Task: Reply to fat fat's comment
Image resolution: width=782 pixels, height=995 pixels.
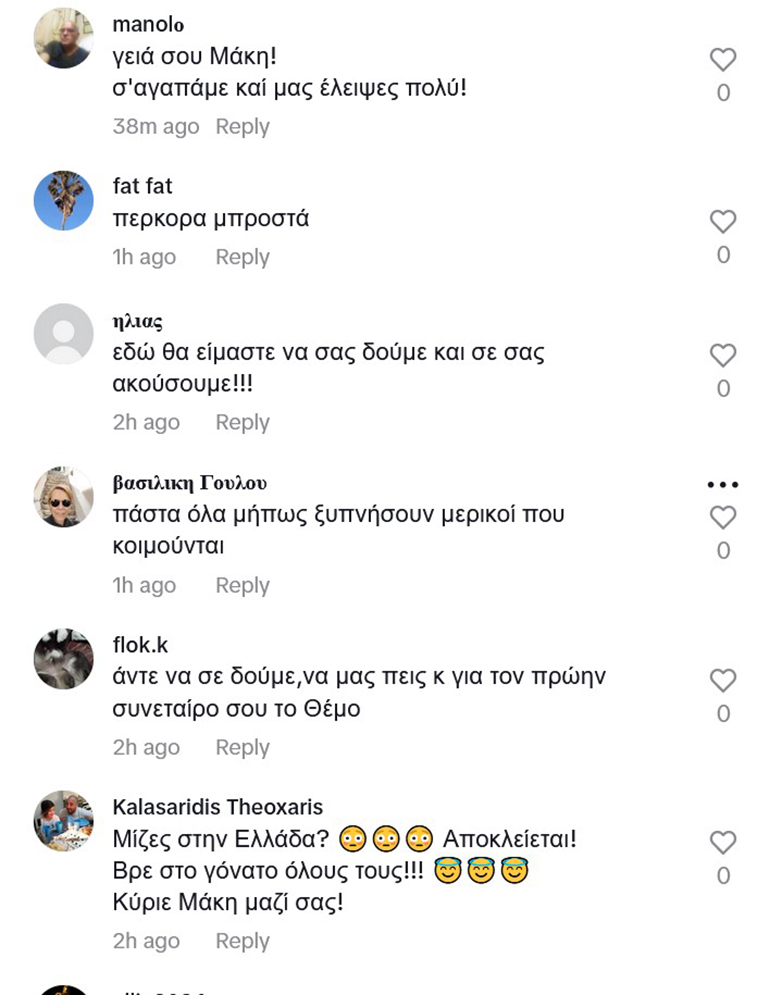Action: [x=243, y=257]
